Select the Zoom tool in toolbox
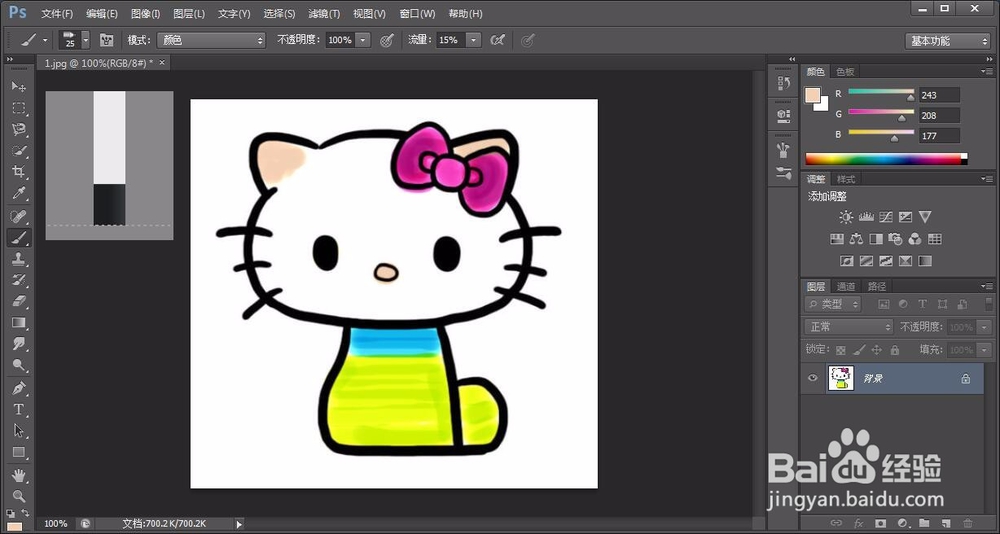 18,496
